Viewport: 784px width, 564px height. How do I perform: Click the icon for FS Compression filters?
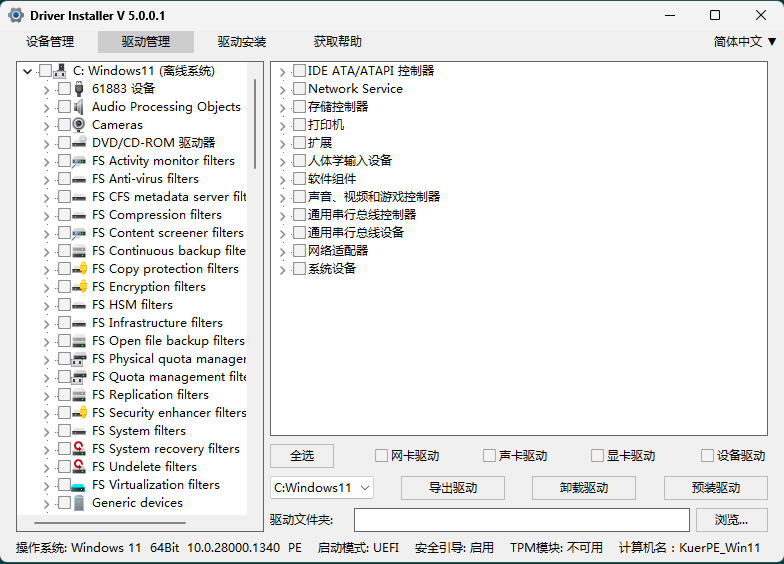(78, 216)
